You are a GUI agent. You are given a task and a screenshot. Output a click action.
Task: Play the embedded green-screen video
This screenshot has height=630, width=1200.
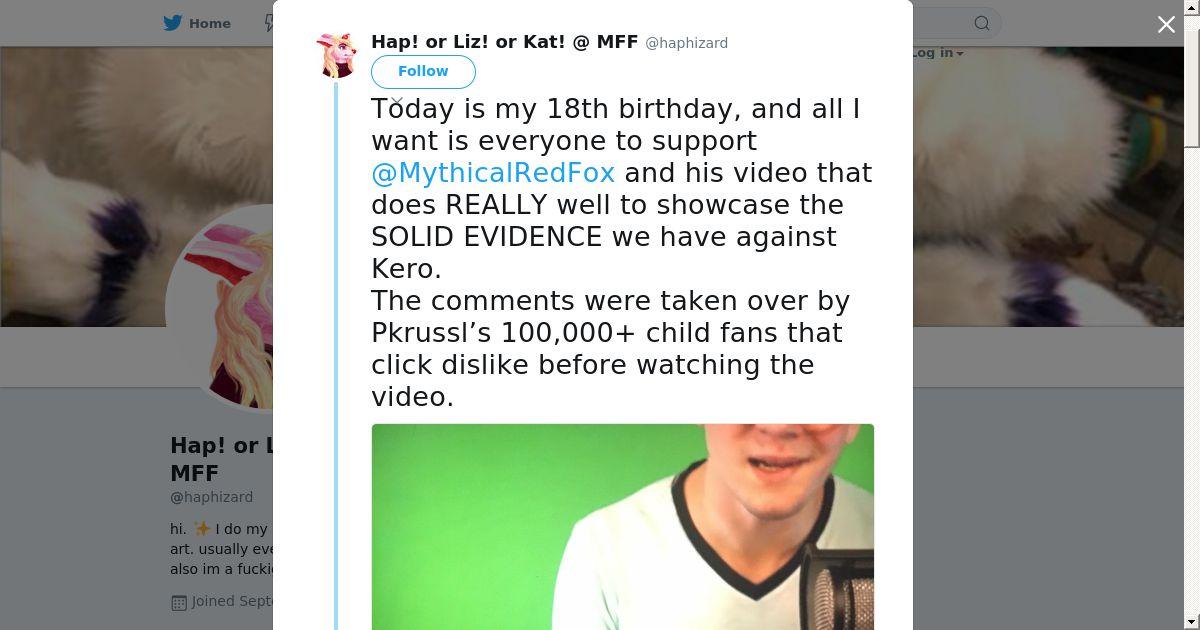[622, 526]
